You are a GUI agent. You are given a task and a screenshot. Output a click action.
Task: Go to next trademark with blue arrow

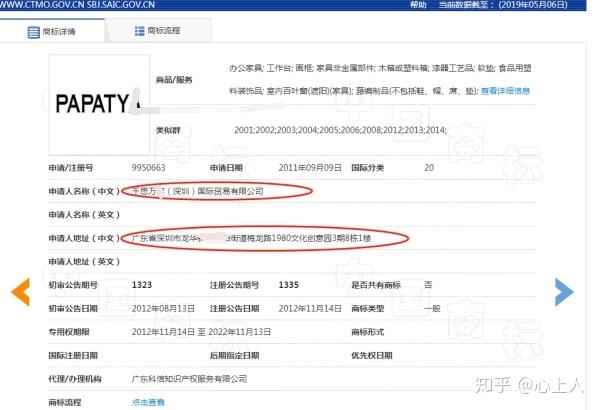coord(564,292)
